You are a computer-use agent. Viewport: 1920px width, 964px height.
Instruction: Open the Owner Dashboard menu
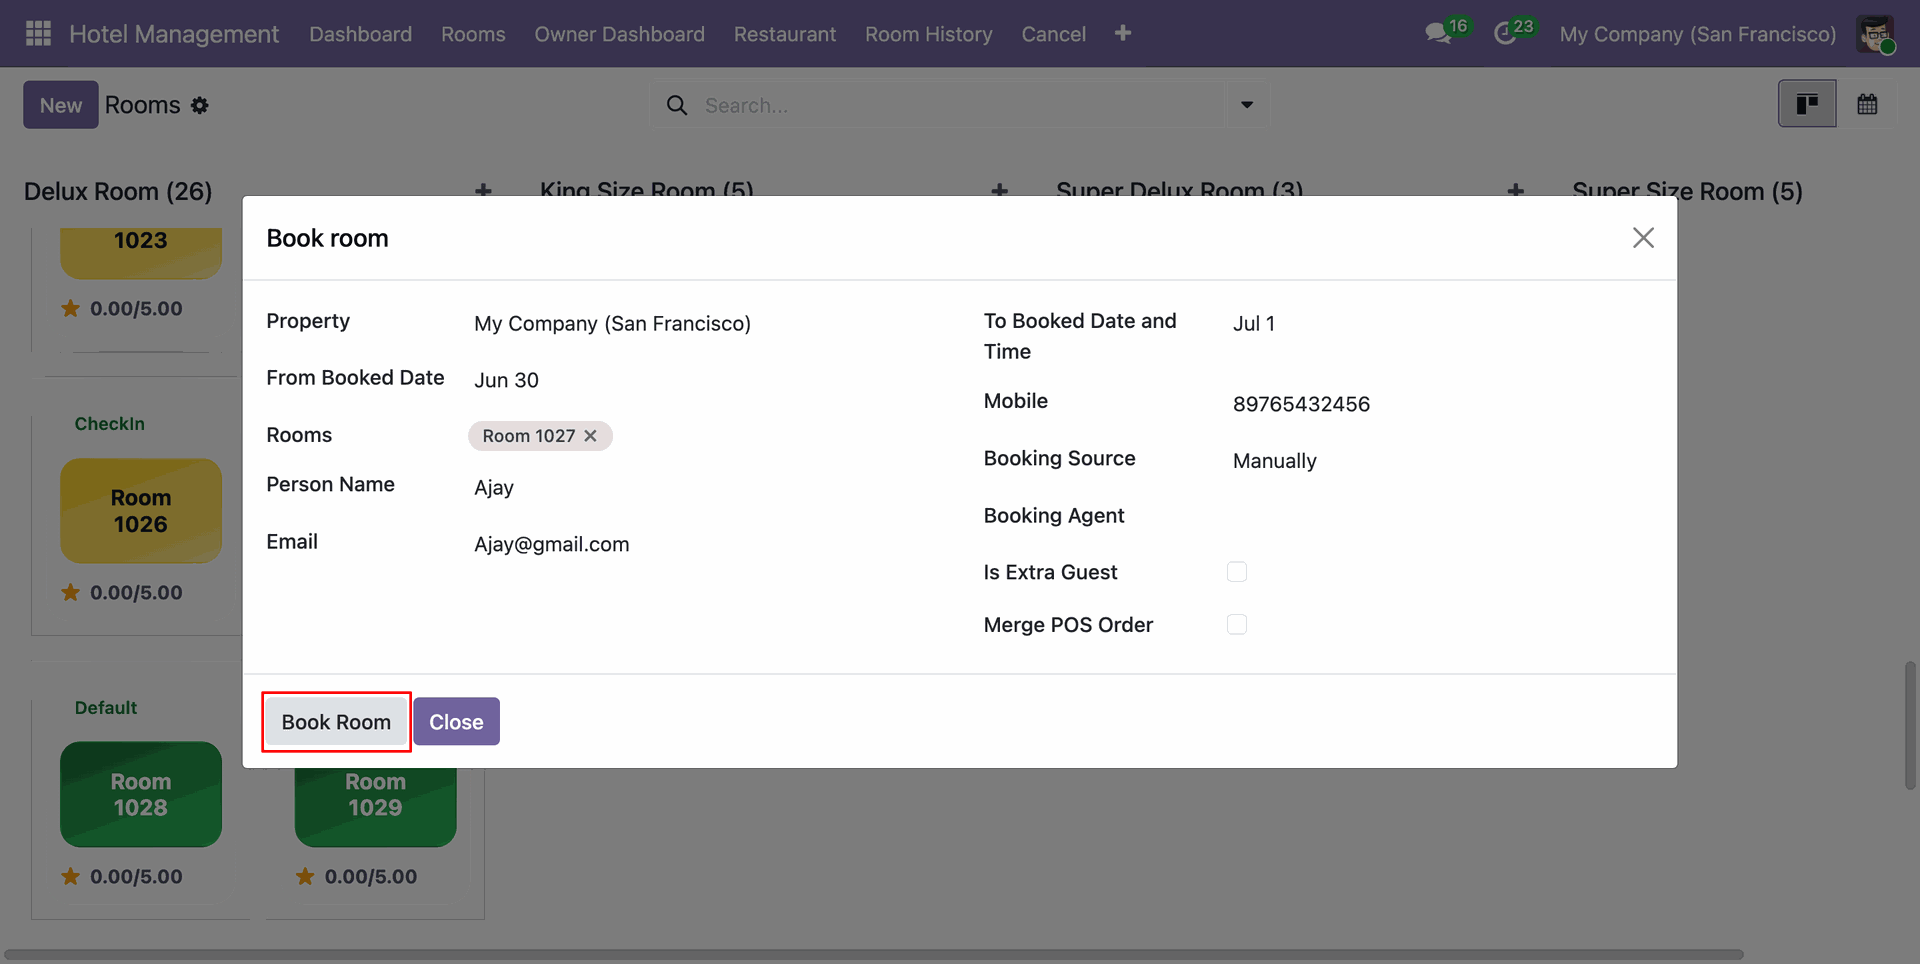(x=620, y=34)
